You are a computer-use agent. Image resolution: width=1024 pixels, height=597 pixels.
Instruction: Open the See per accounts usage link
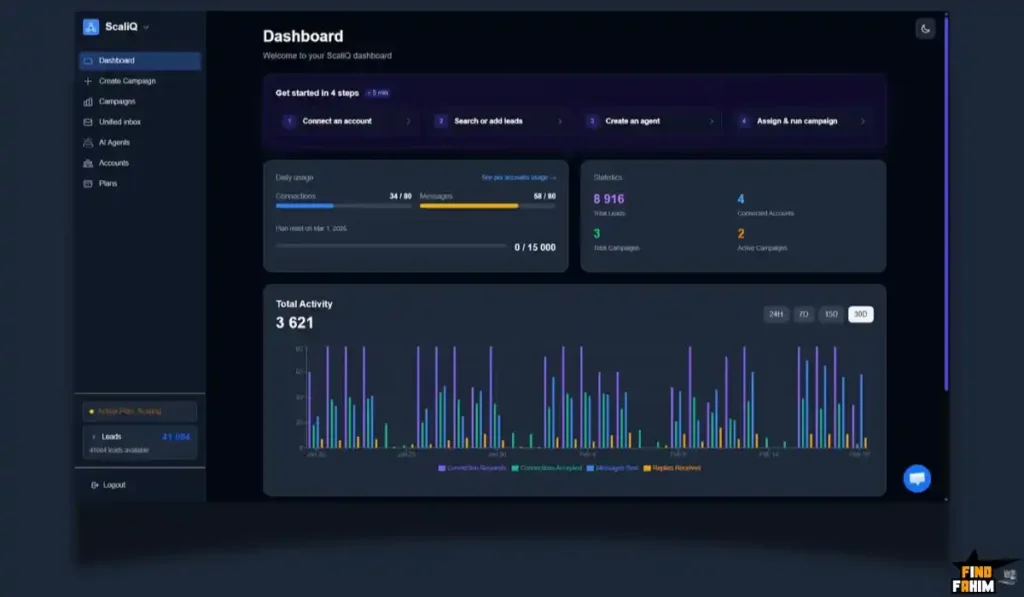pyautogui.click(x=518, y=177)
